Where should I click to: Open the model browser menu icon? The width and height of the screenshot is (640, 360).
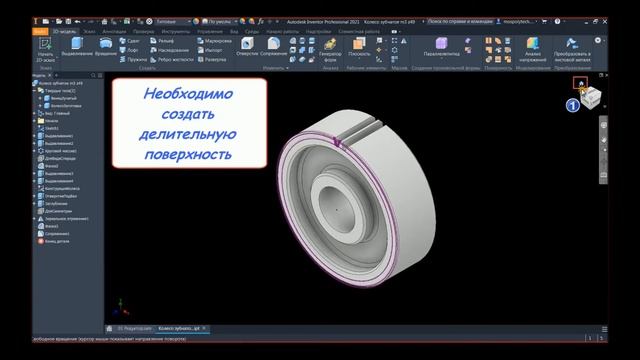pyautogui.click(x=100, y=76)
